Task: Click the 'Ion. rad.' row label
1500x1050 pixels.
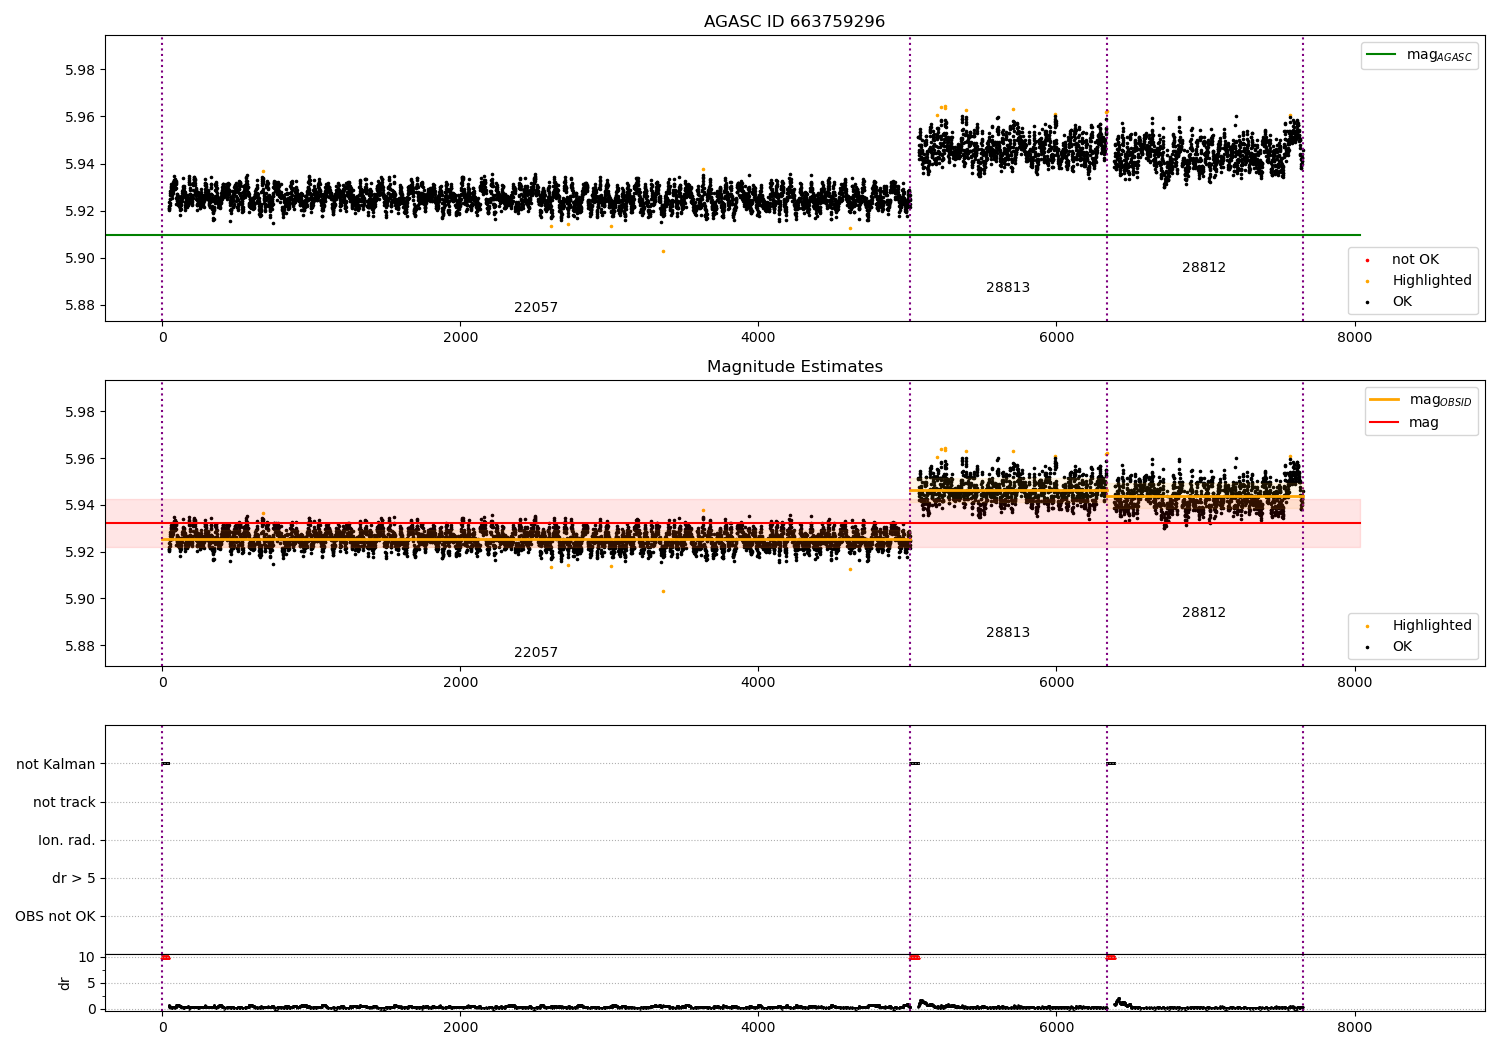Action: tap(67, 841)
